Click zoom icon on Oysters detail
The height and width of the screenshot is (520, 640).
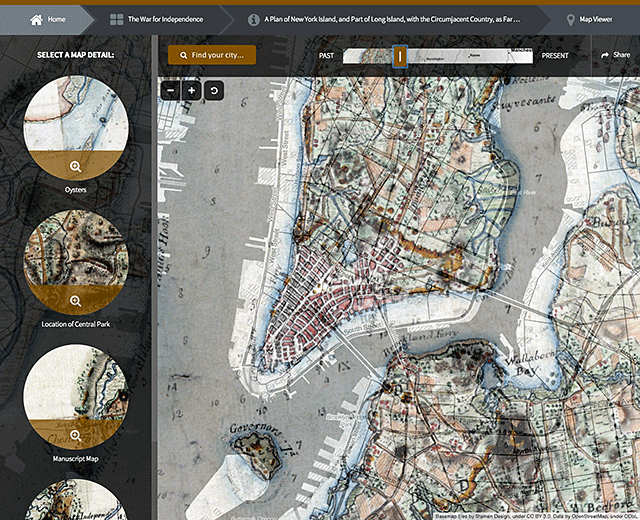(x=76, y=167)
